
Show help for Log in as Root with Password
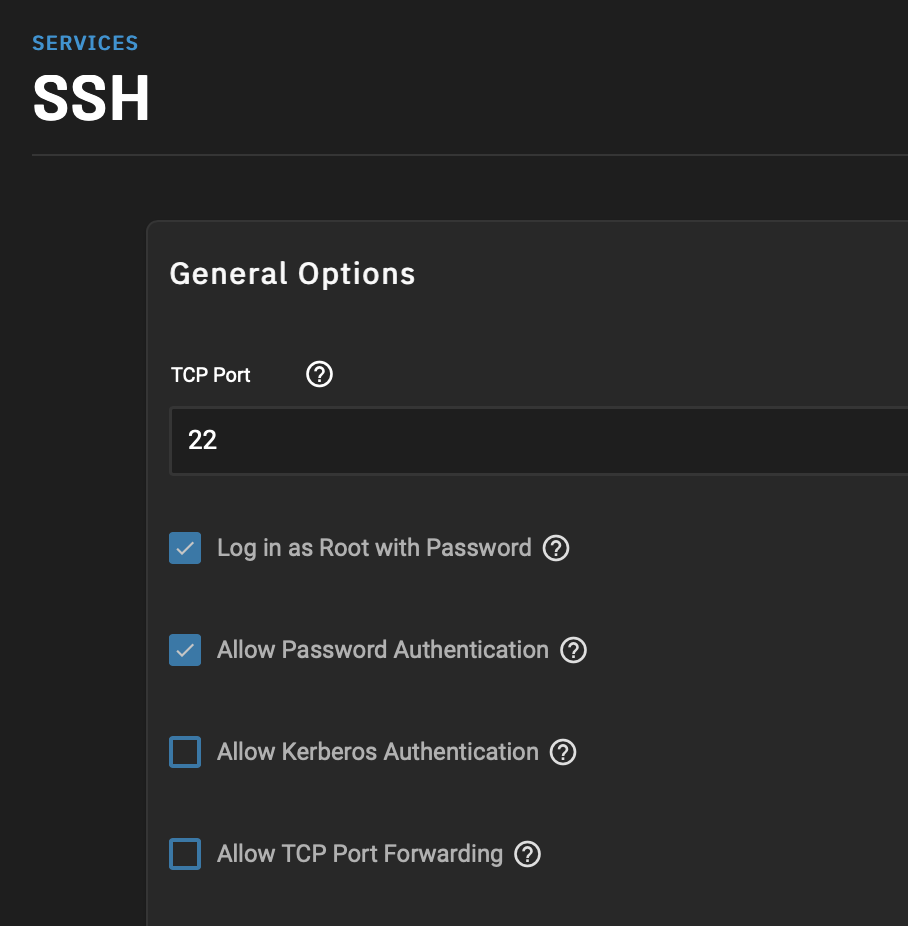(556, 548)
